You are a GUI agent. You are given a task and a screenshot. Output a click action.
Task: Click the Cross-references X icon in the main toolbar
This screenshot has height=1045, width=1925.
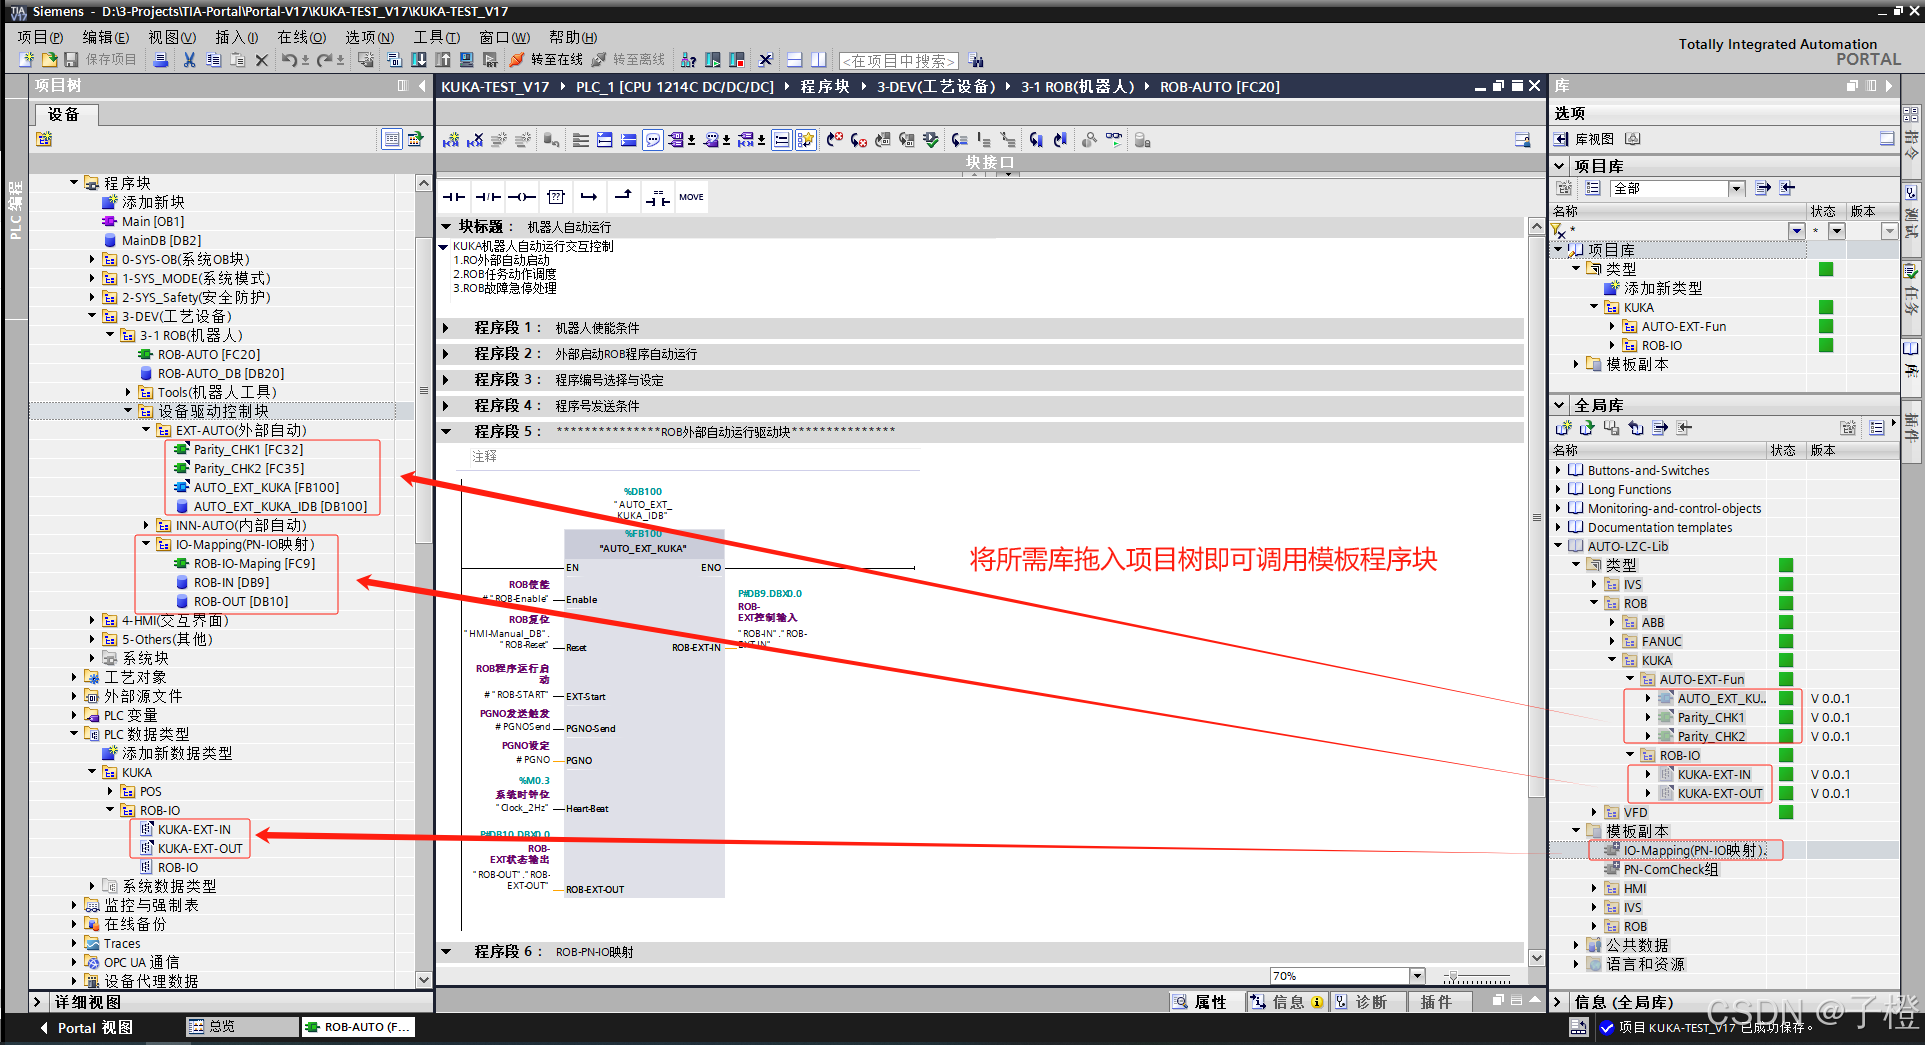click(766, 60)
